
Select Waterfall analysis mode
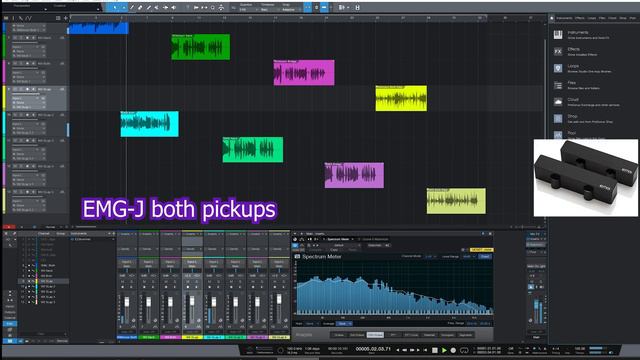point(429,335)
